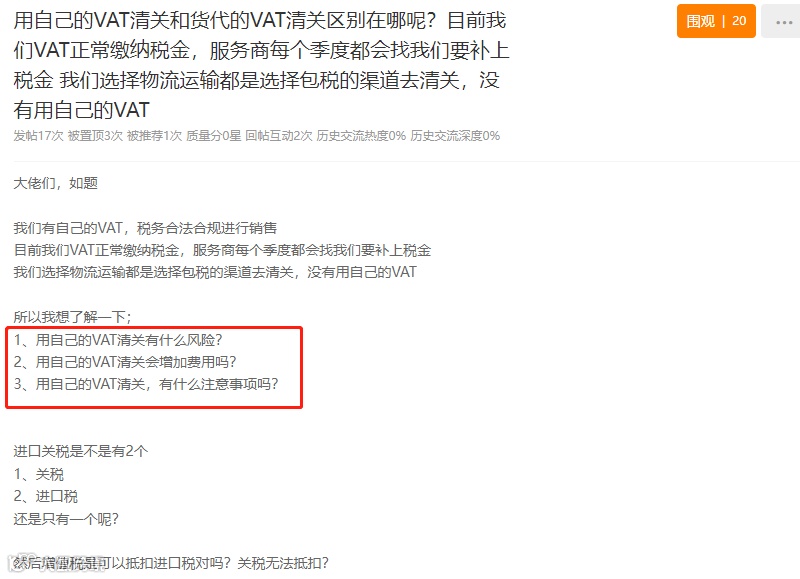Click question 1 about VAT清关 风险

click(118, 340)
